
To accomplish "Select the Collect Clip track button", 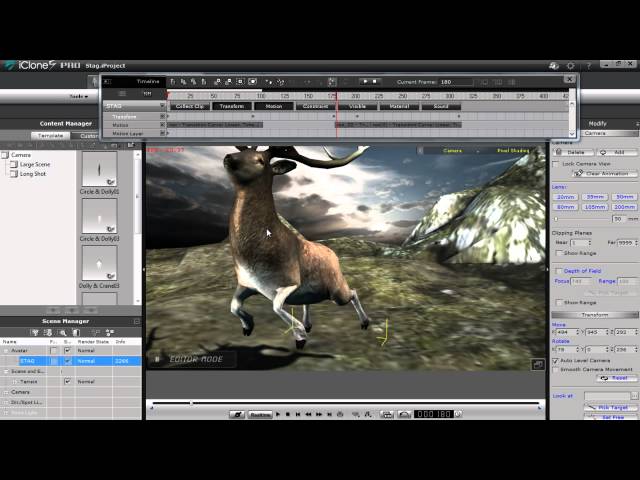I will tap(190, 107).
